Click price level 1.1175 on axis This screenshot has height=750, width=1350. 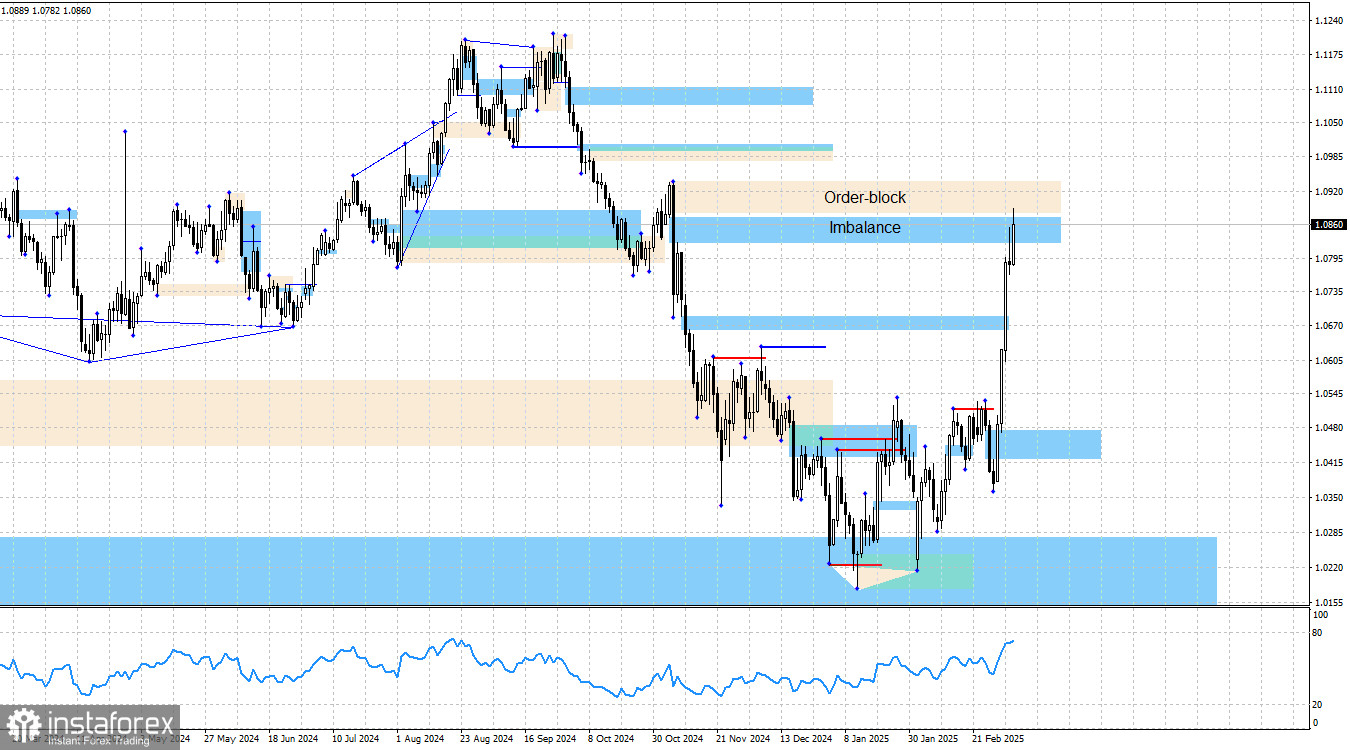[1327, 56]
